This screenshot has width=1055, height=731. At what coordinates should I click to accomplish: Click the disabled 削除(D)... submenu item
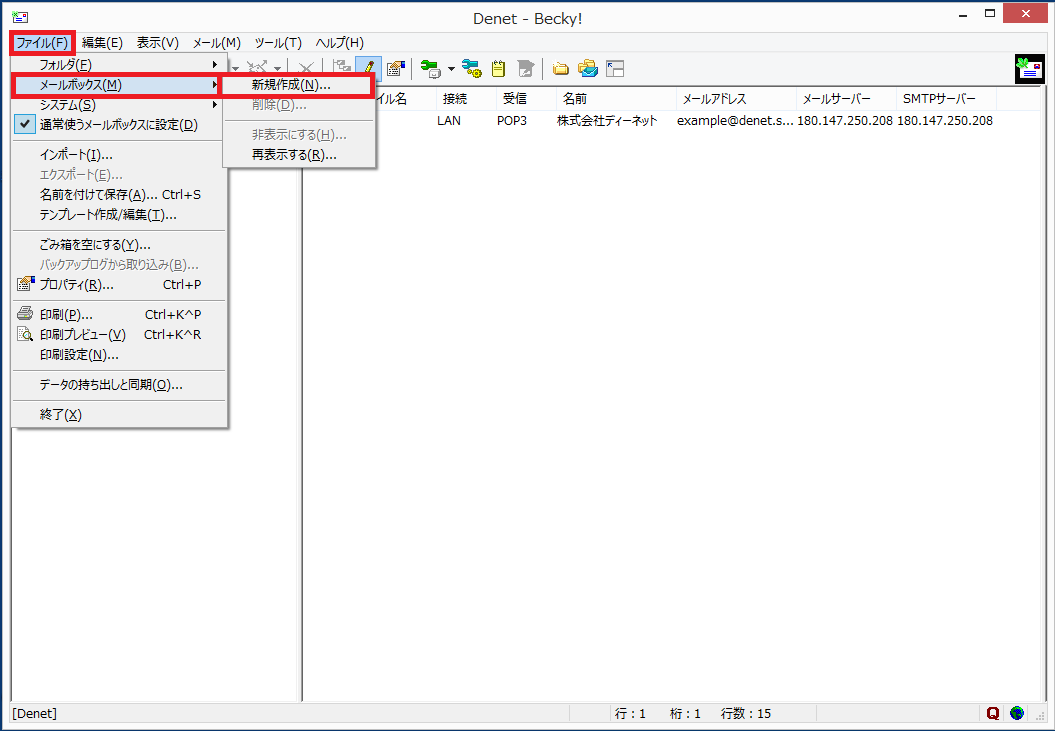click(x=299, y=105)
